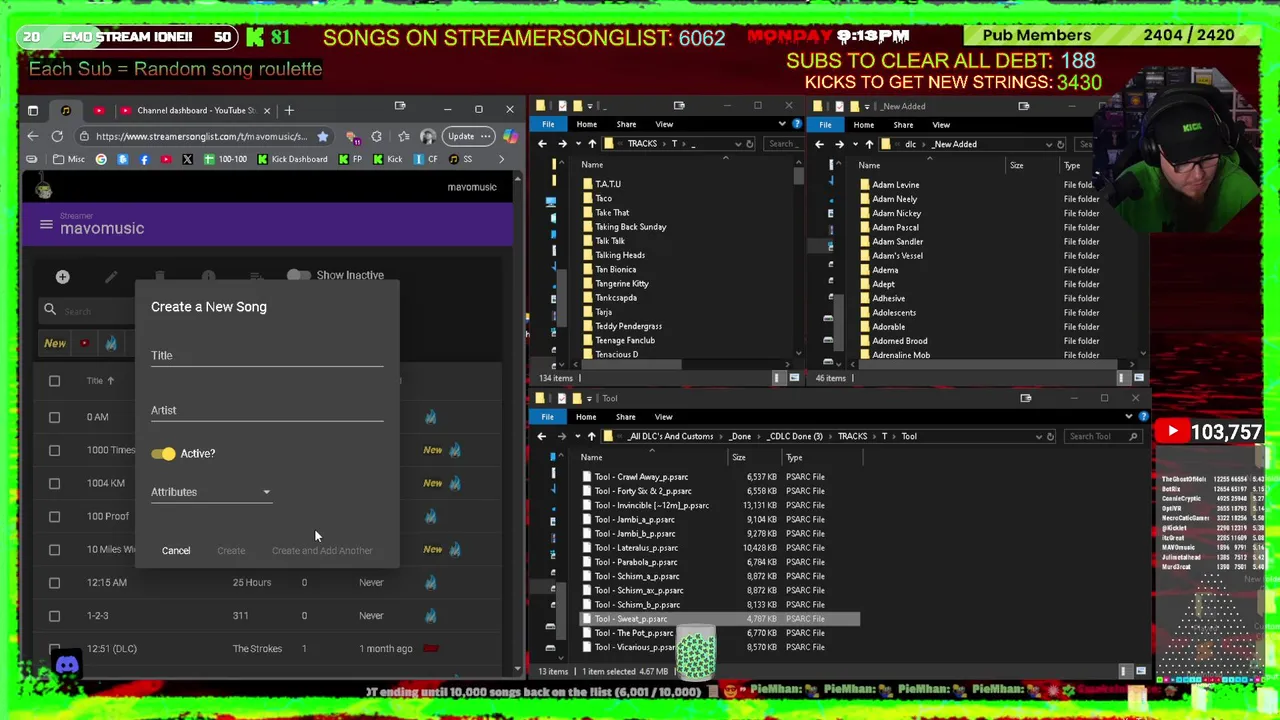Image resolution: width=1280 pixels, height=720 pixels.
Task: Open the X bookmark icon
Action: [187, 159]
